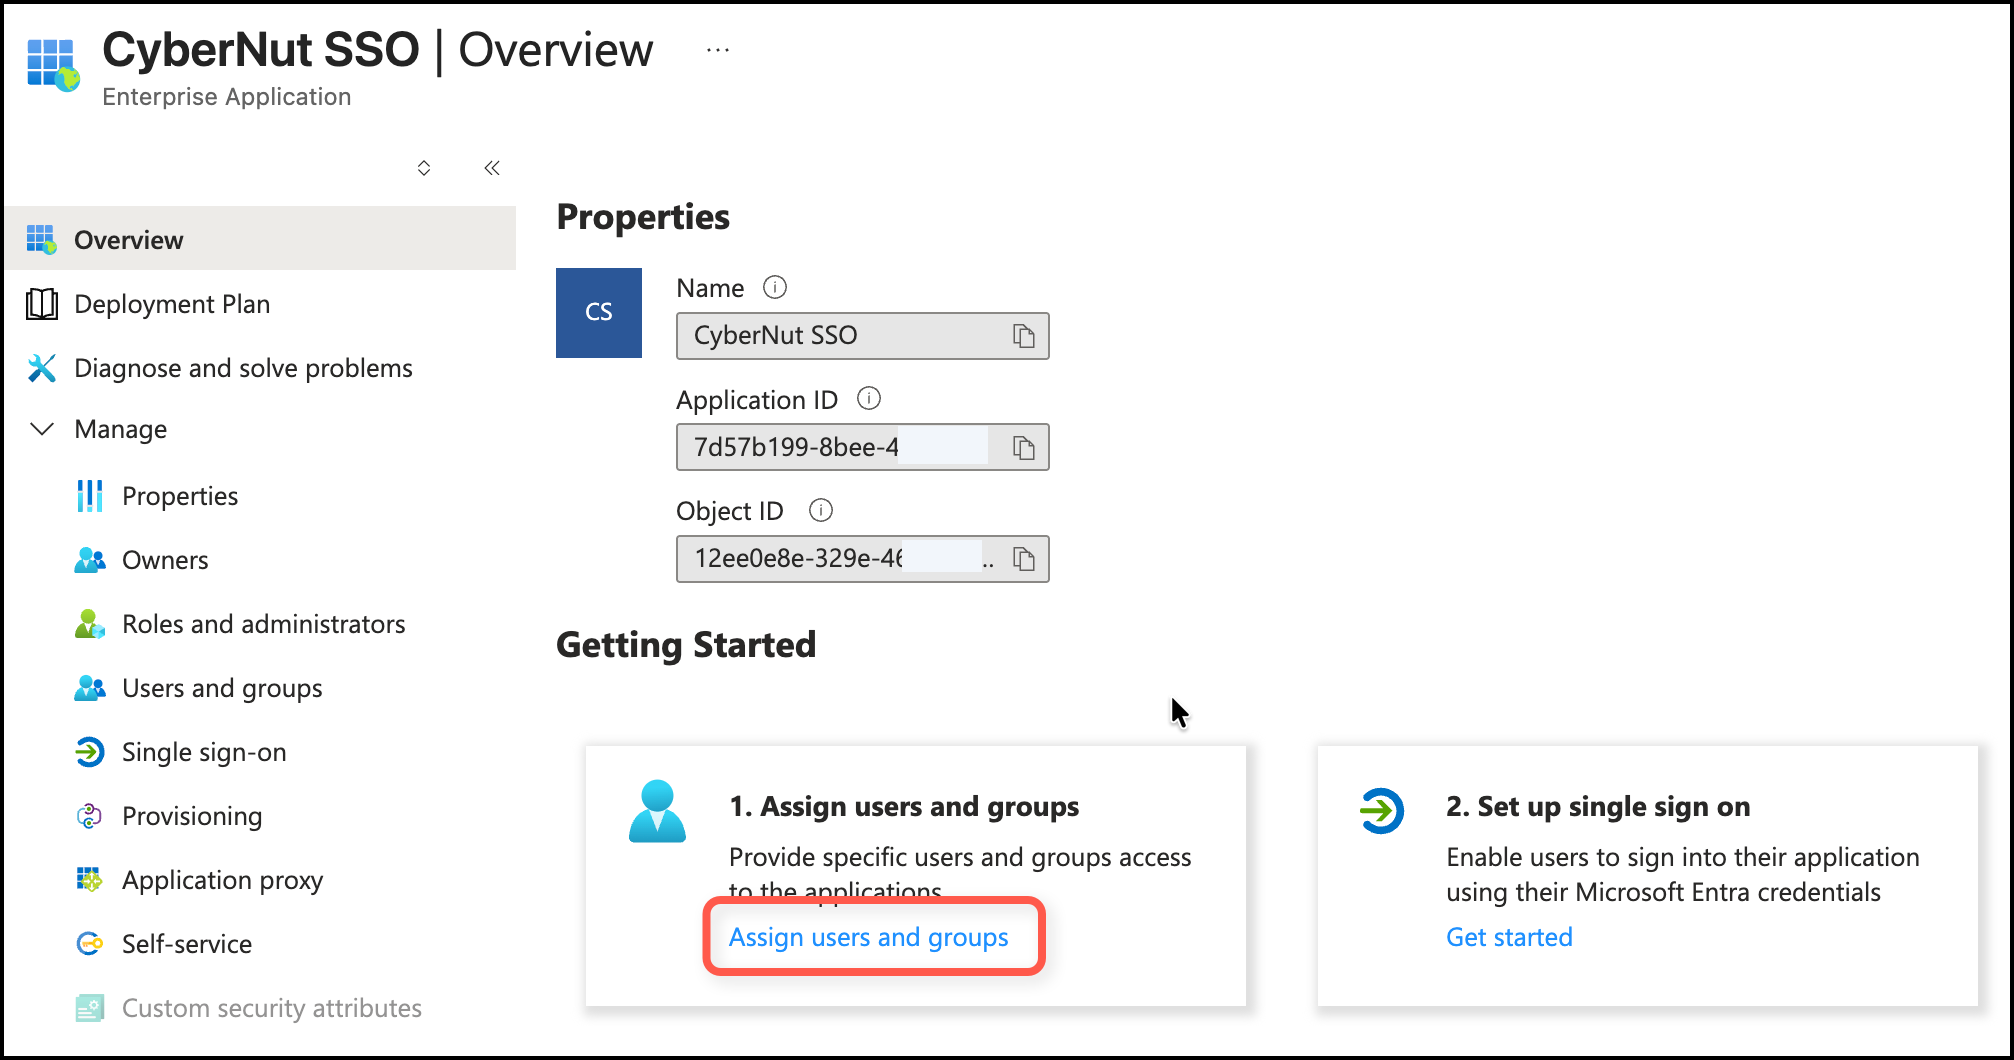Open the more options ellipsis menu

tap(718, 50)
